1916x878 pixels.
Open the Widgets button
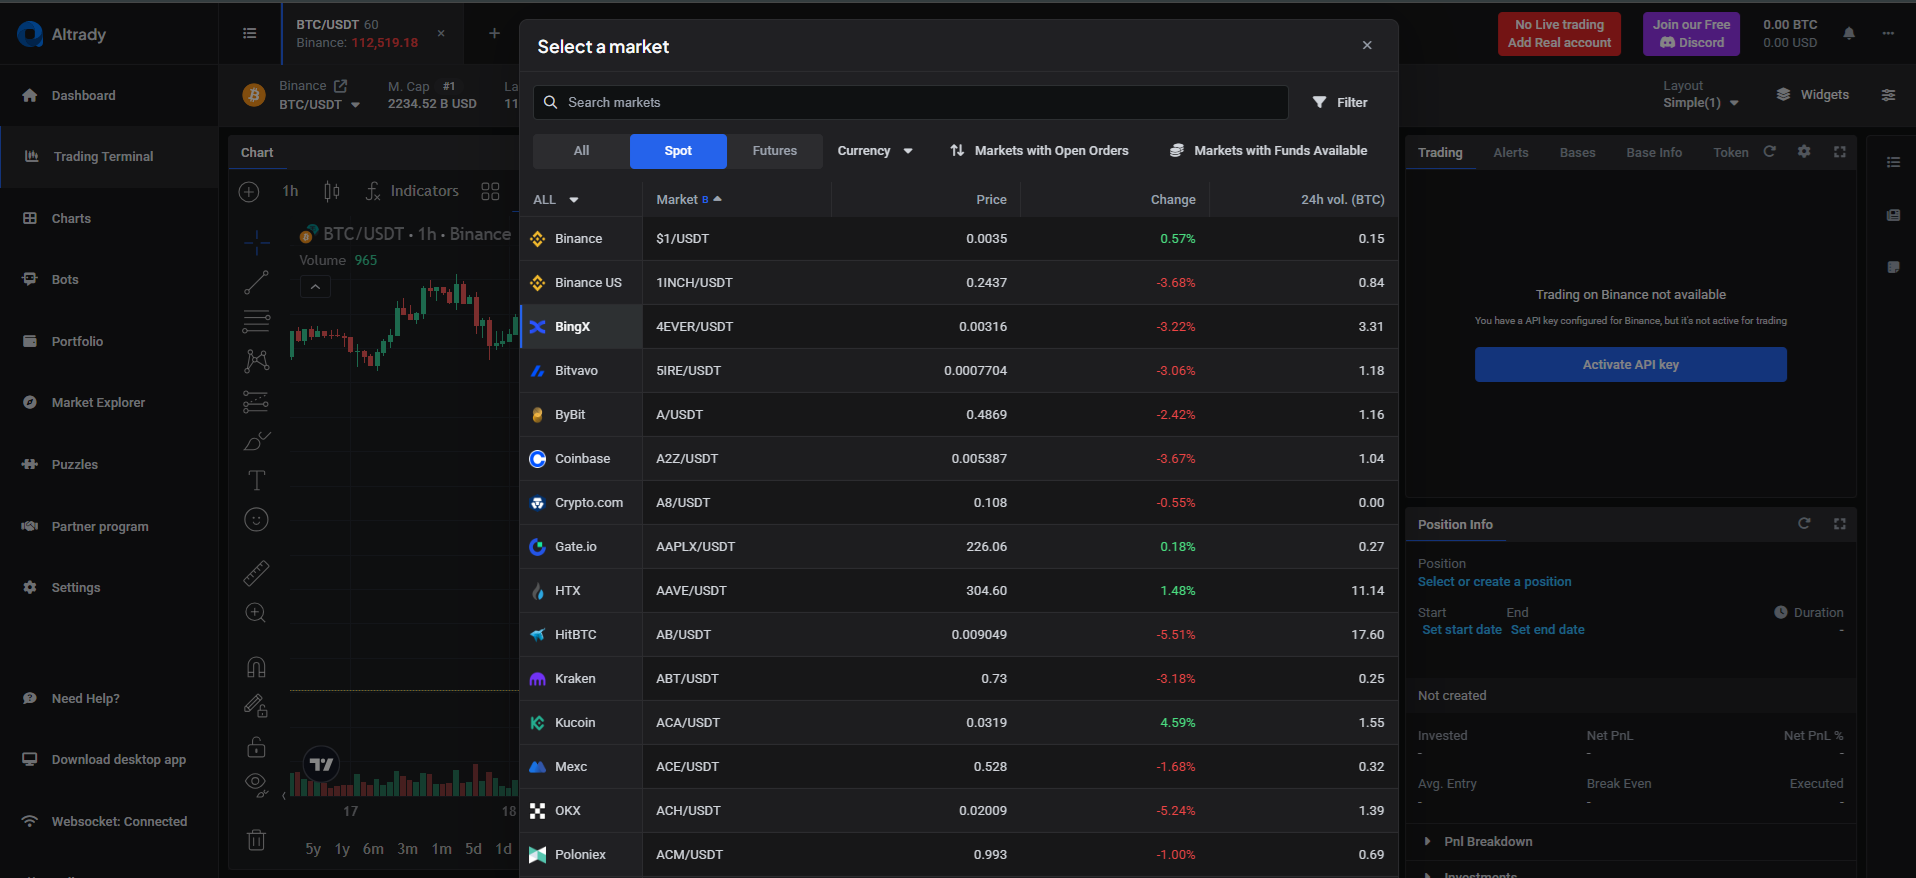click(x=1812, y=95)
